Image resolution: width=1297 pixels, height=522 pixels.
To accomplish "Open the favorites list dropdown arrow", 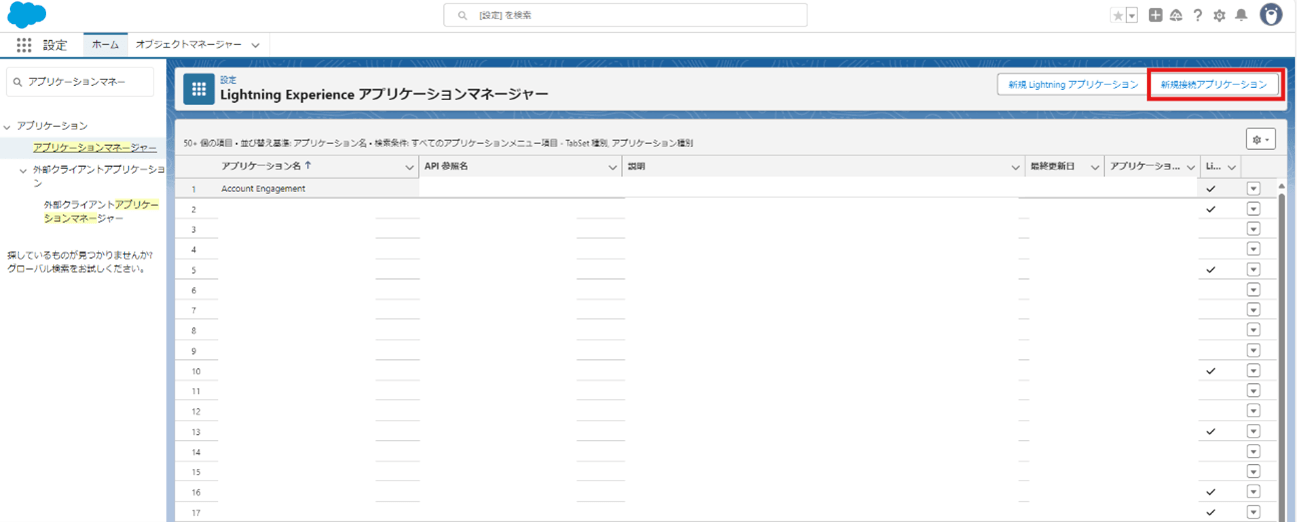I will (1131, 16).
